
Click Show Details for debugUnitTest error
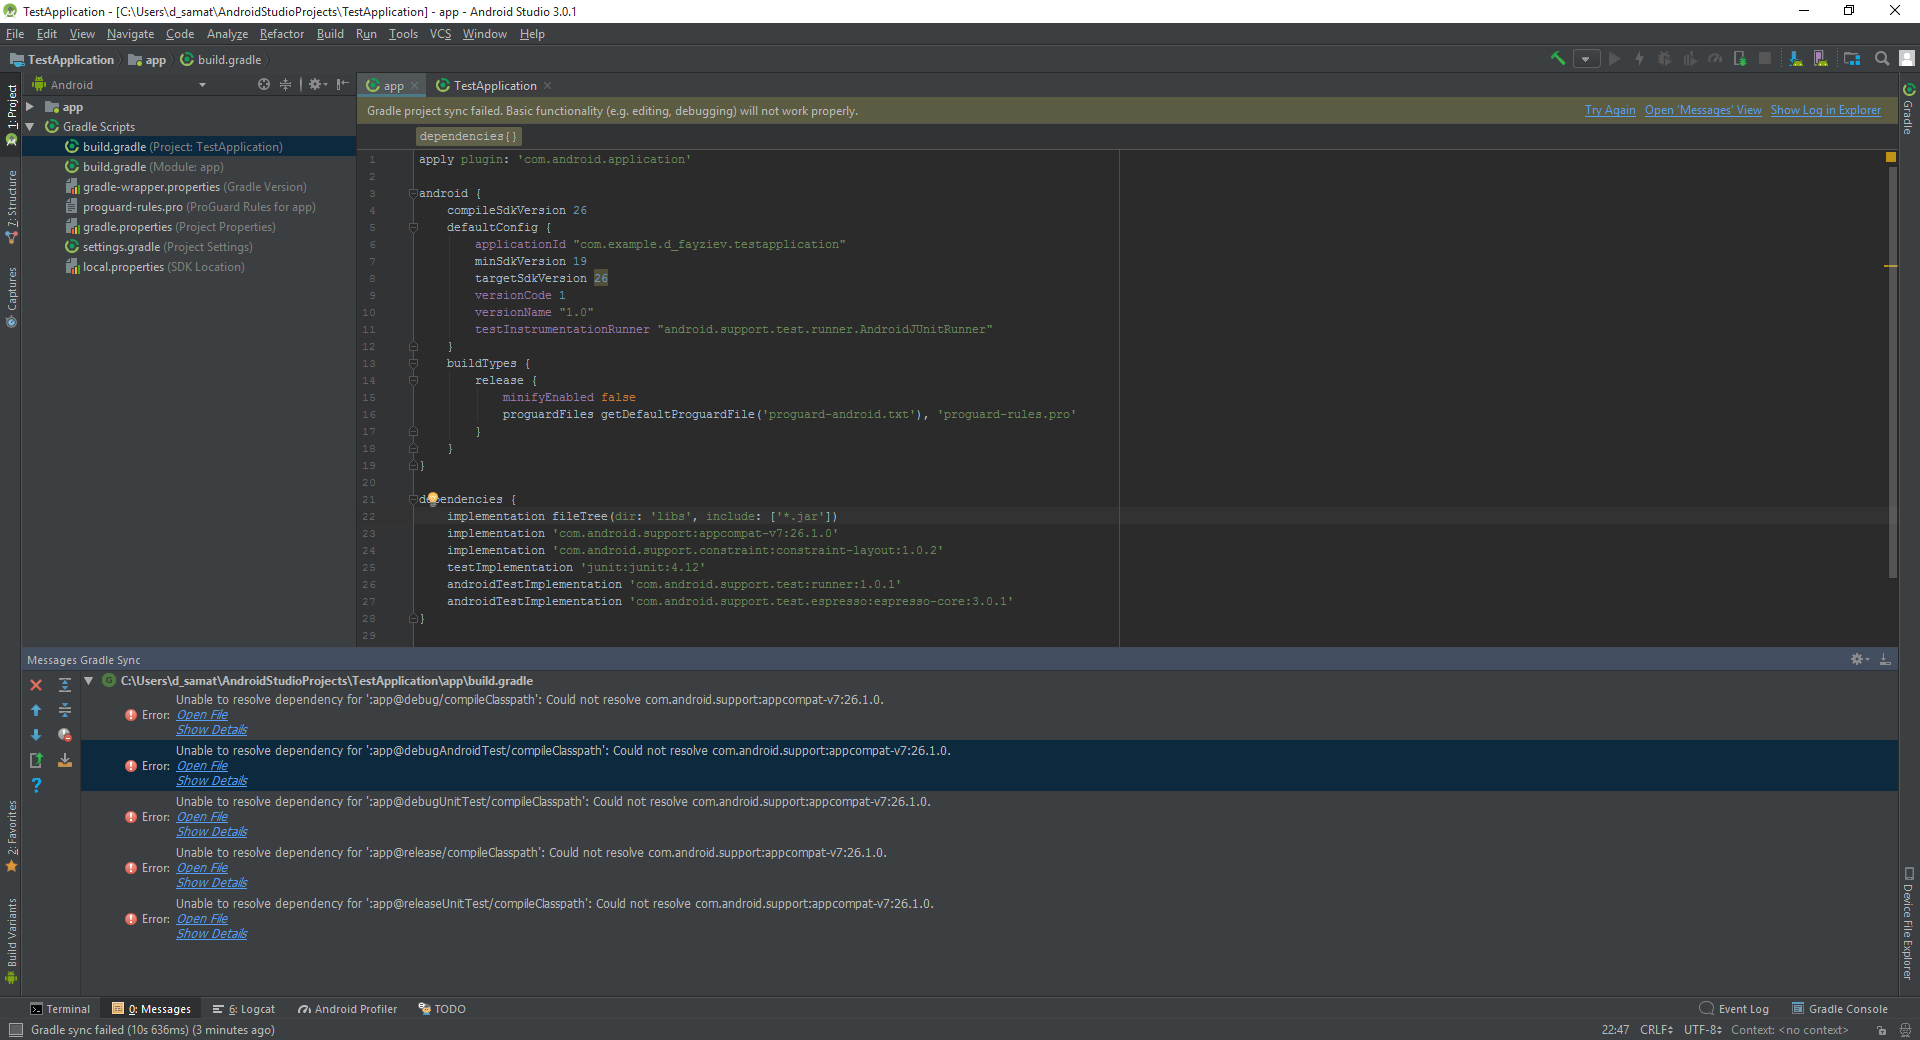coord(212,832)
